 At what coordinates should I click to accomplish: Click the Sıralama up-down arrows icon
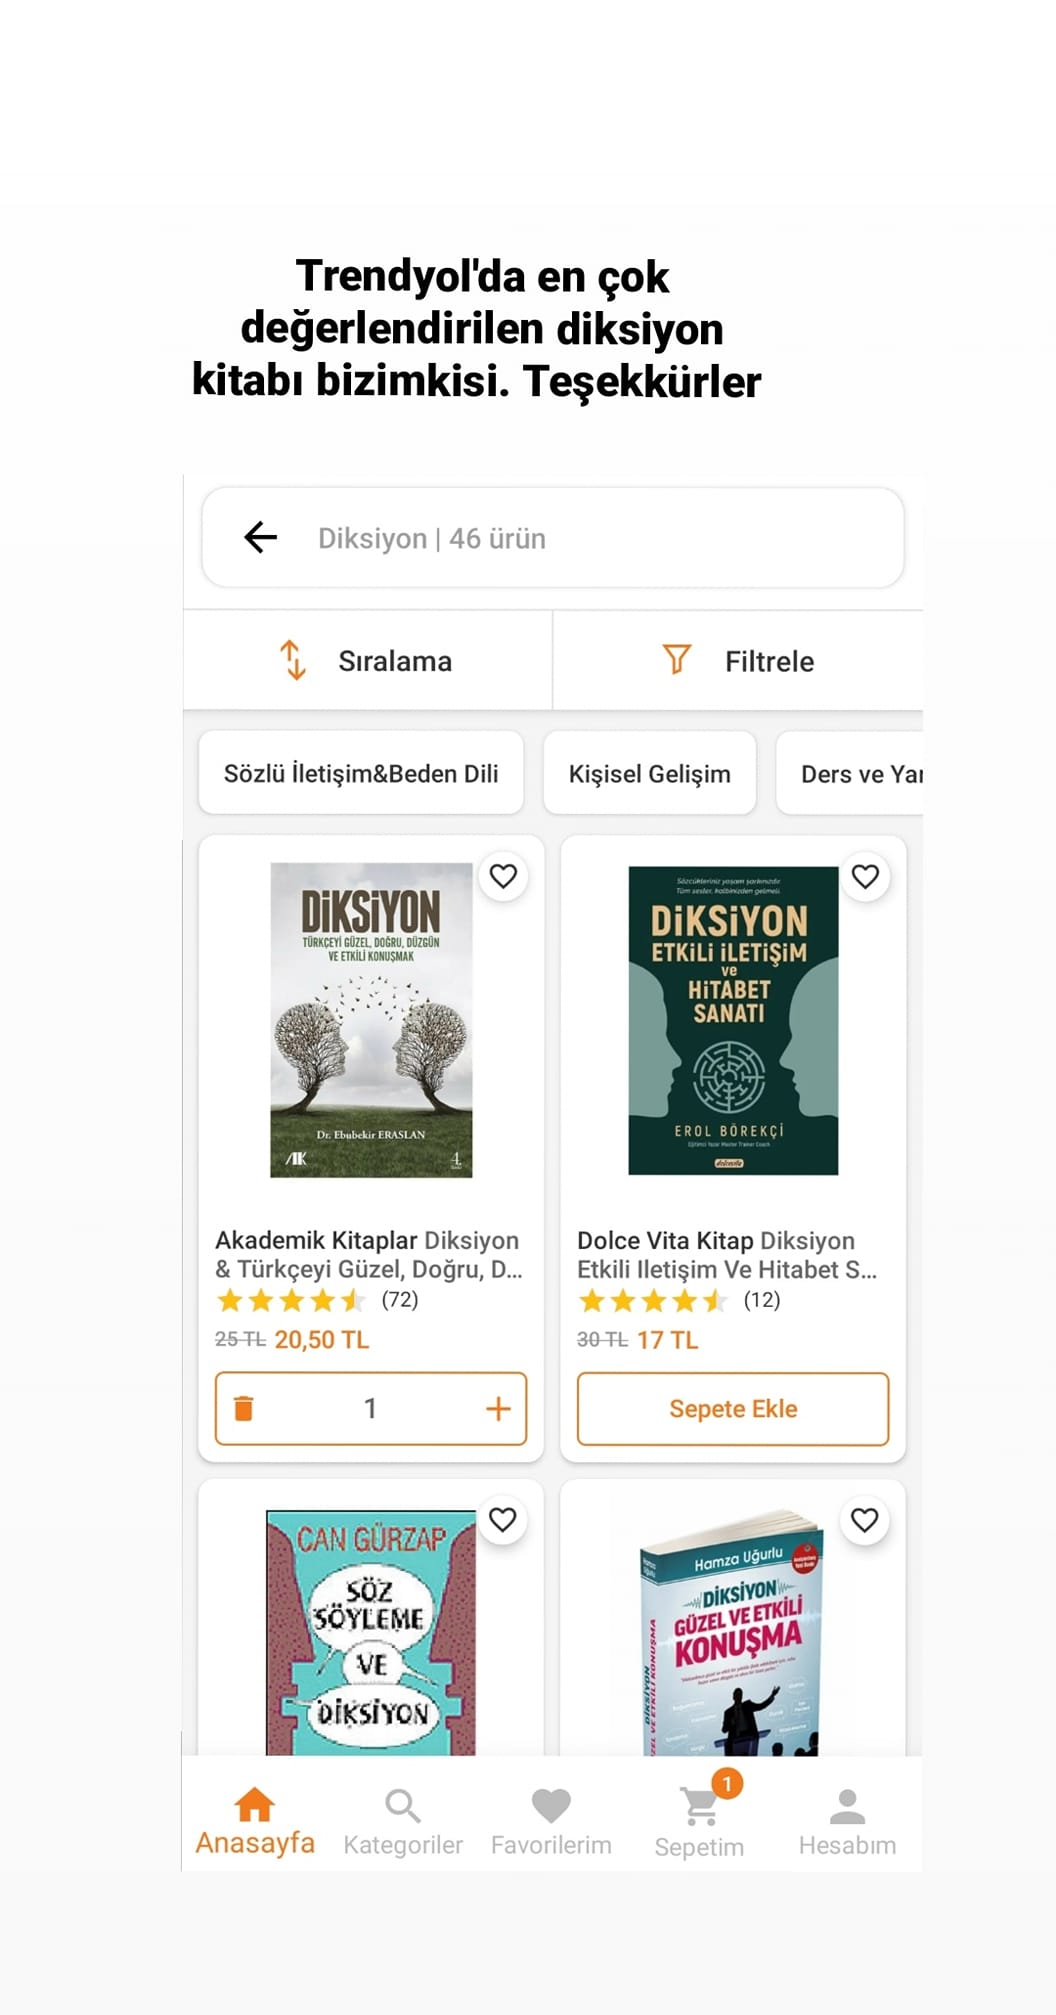292,660
